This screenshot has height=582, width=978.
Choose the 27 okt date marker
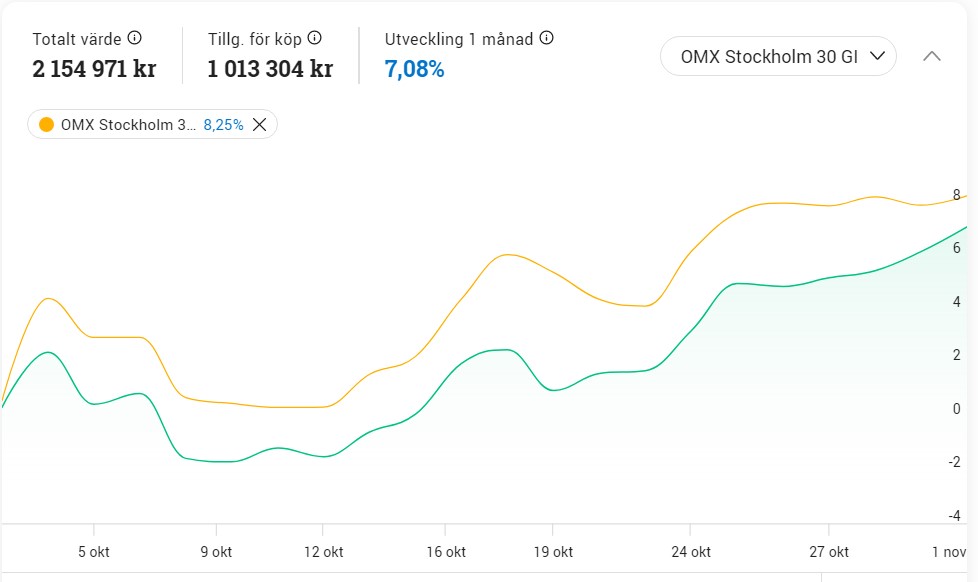point(828,552)
